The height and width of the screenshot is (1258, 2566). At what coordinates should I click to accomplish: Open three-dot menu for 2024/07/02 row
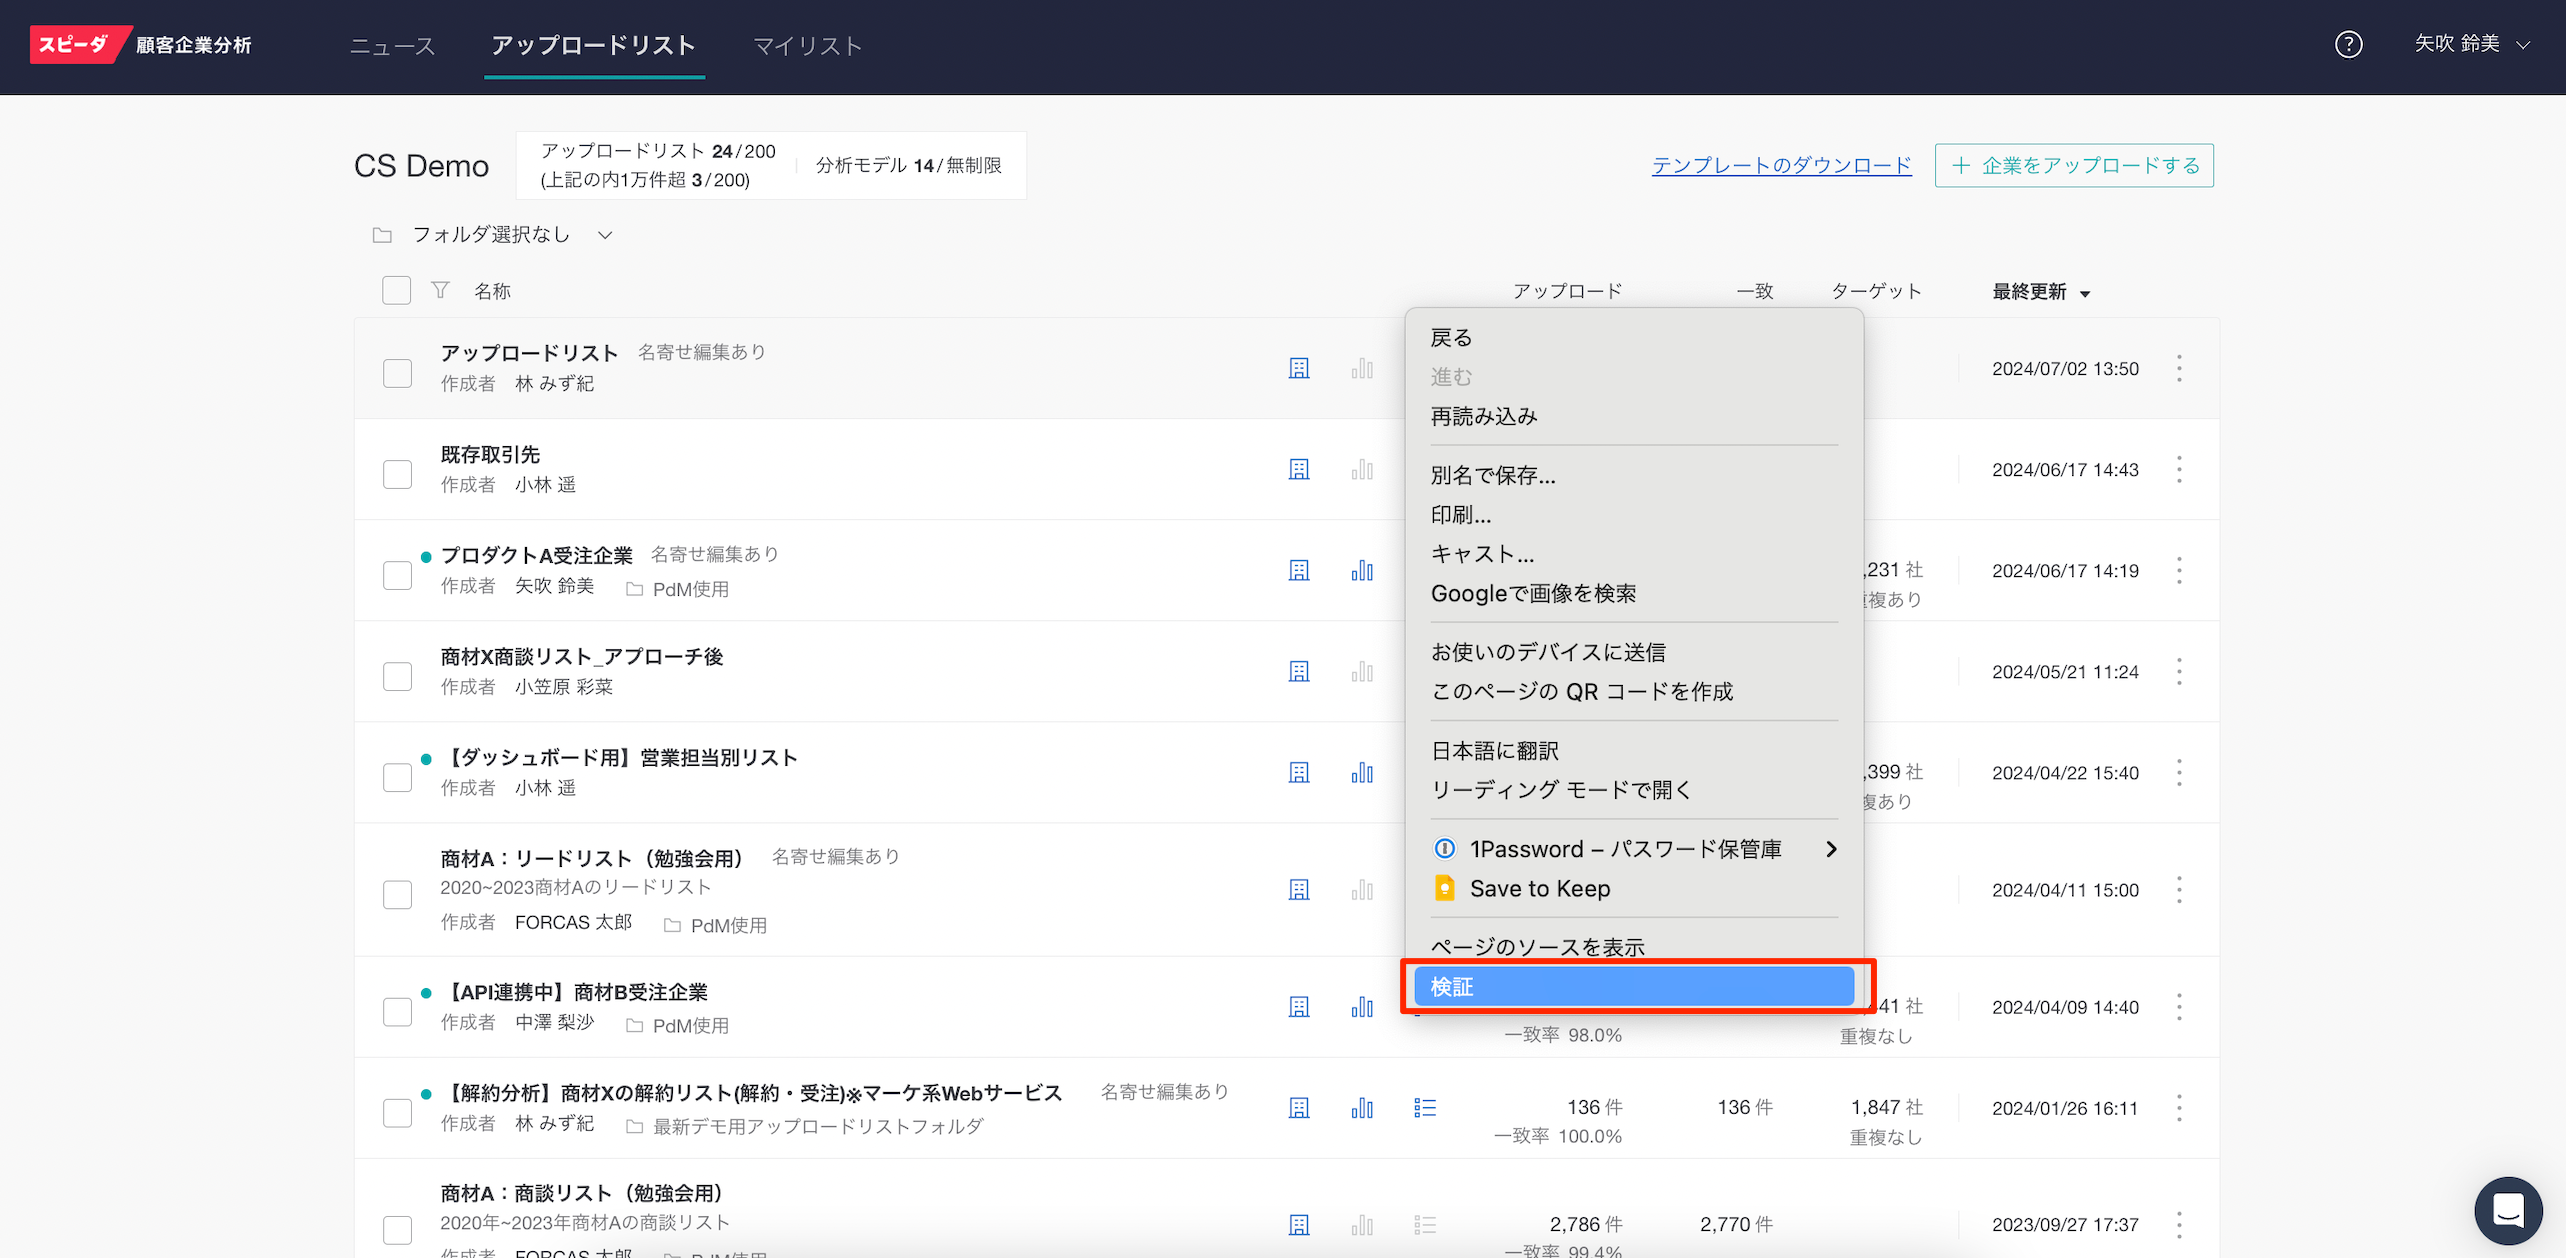[x=2179, y=369]
